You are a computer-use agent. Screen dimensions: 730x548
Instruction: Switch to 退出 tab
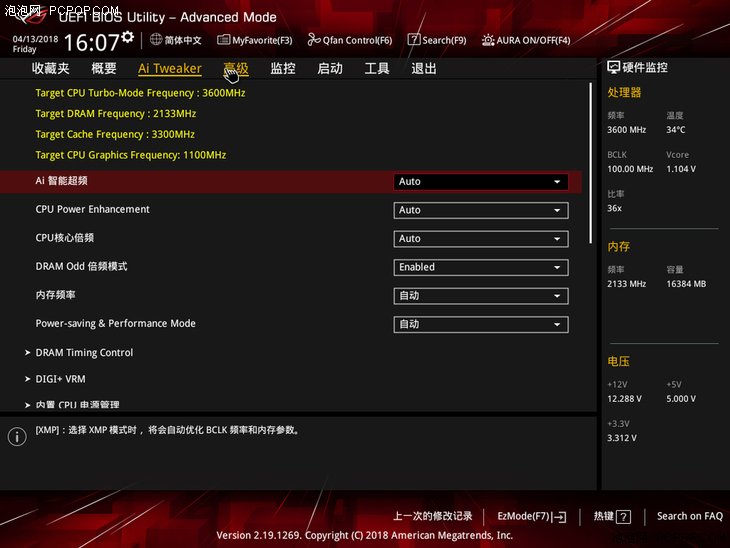[x=424, y=68]
